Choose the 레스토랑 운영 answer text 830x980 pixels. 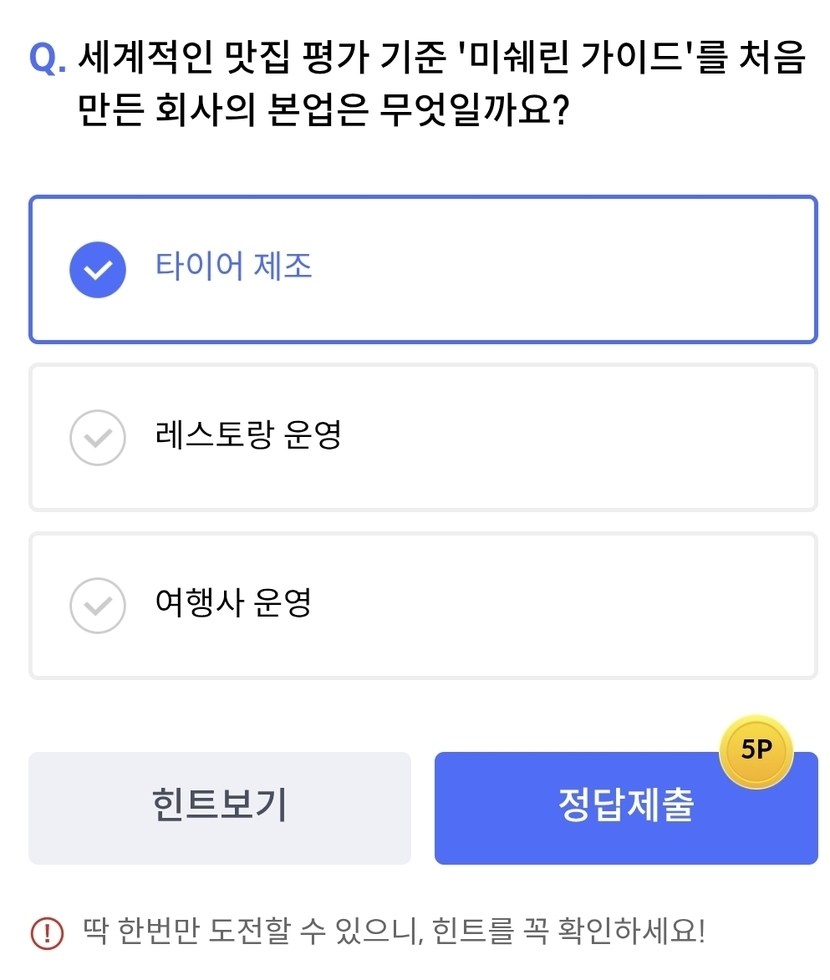tap(249, 435)
